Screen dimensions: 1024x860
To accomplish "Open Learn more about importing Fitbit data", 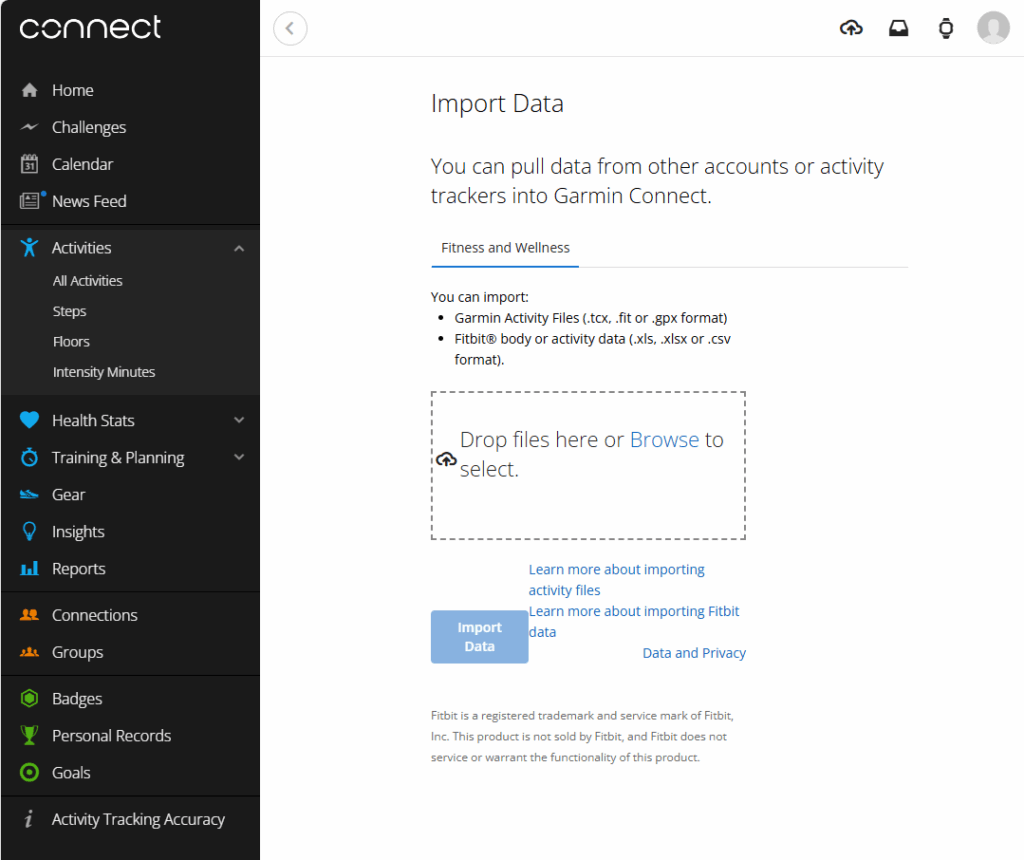I will (x=633, y=622).
